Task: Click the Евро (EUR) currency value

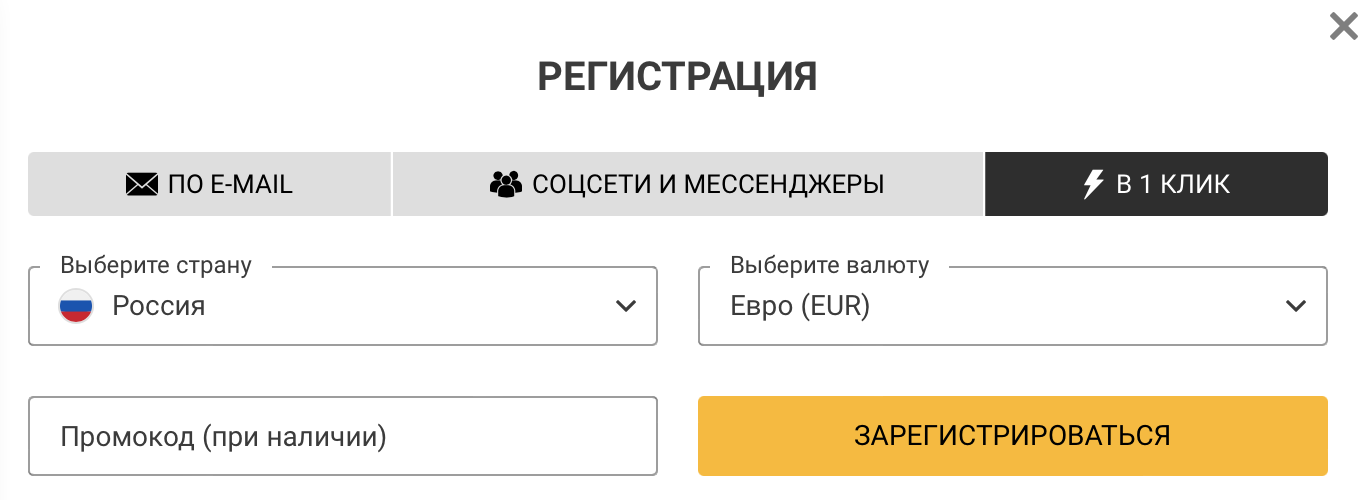Action: 800,306
